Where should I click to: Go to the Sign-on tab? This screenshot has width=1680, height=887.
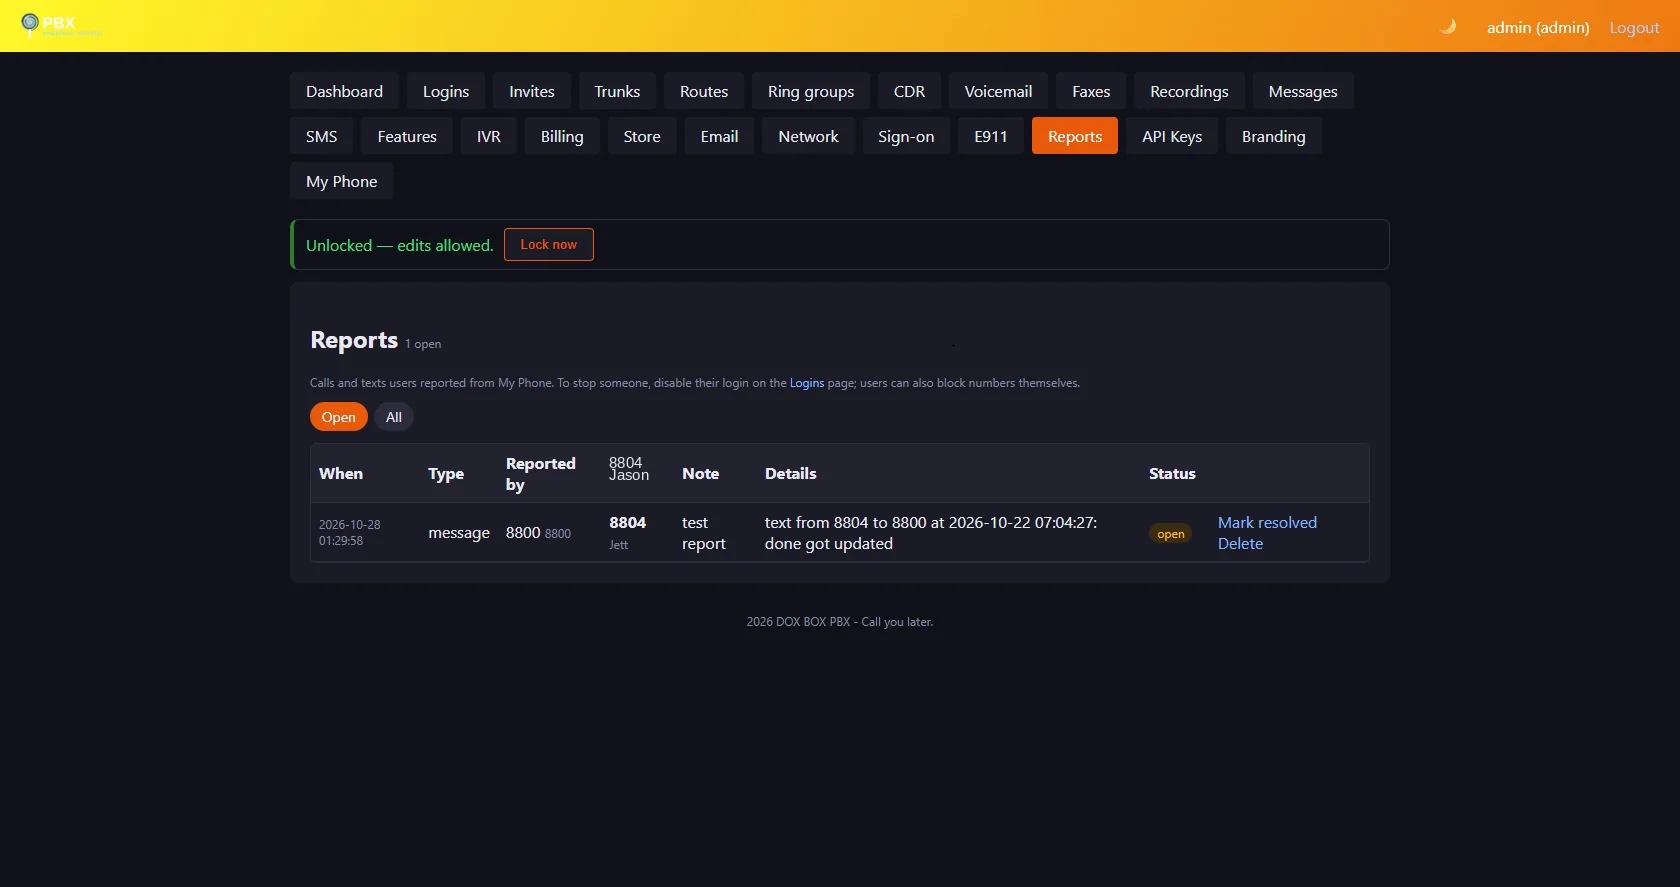(x=906, y=136)
